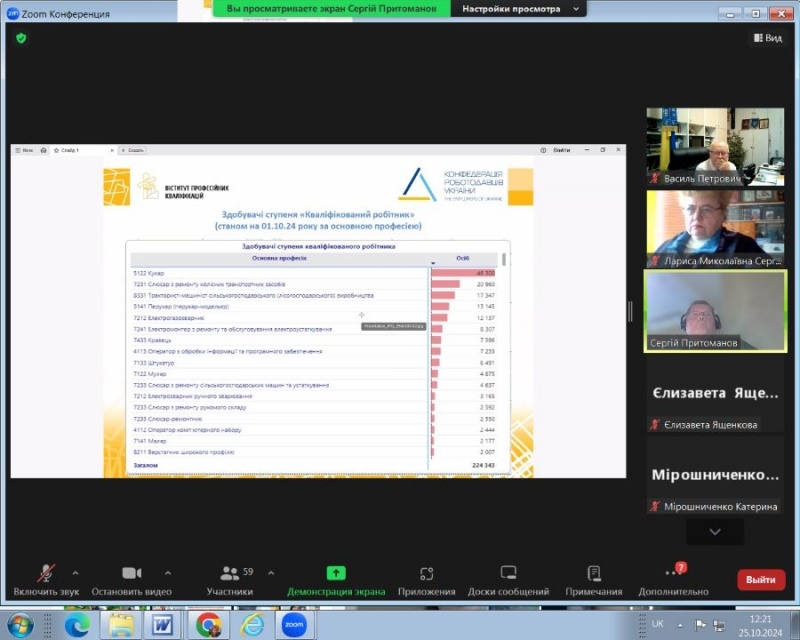800x640 pixels.
Task: Click the UK language indicator in tray
Action: pyautogui.click(x=657, y=624)
